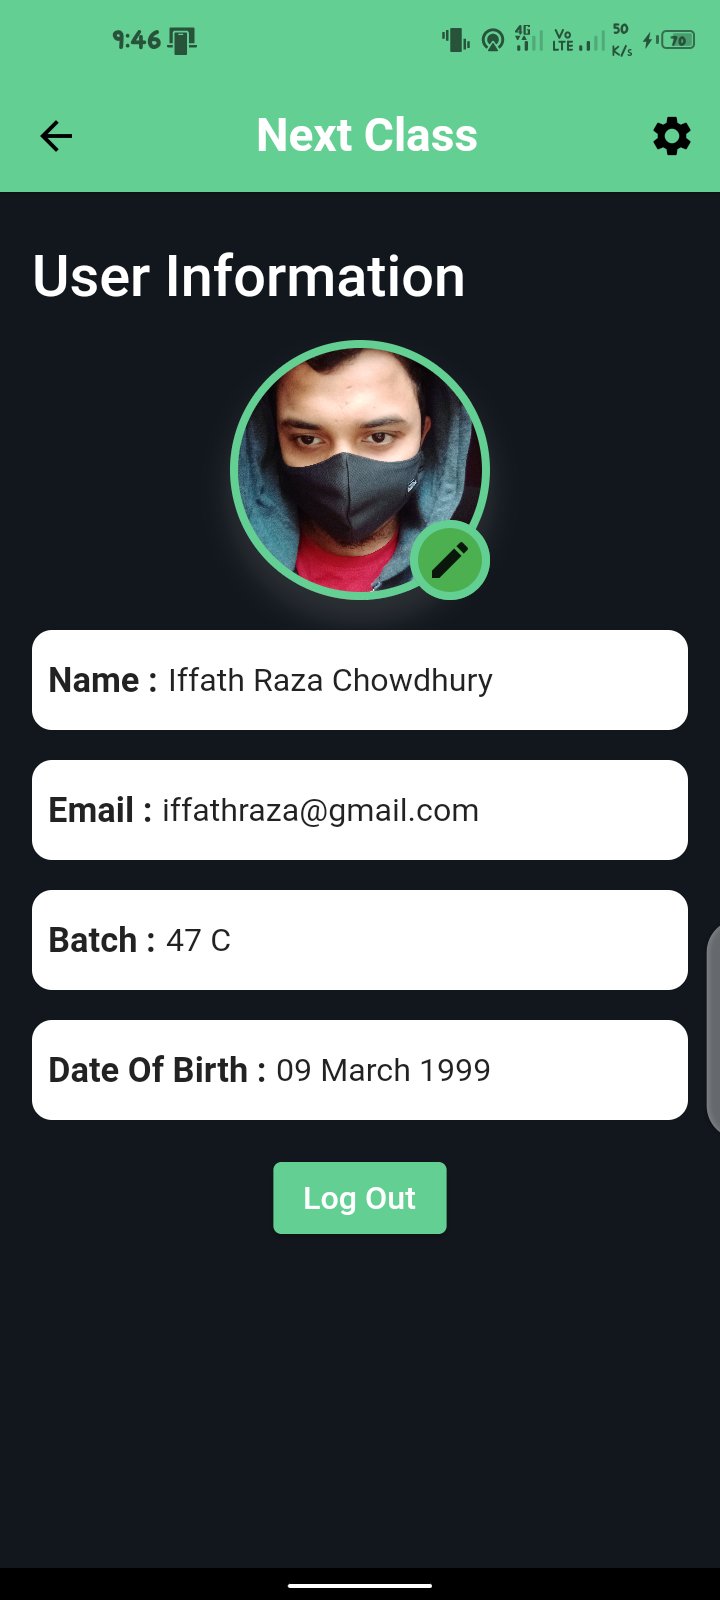Tap the battery indicator icon
Screen dimensions: 720x1600
pos(678,40)
